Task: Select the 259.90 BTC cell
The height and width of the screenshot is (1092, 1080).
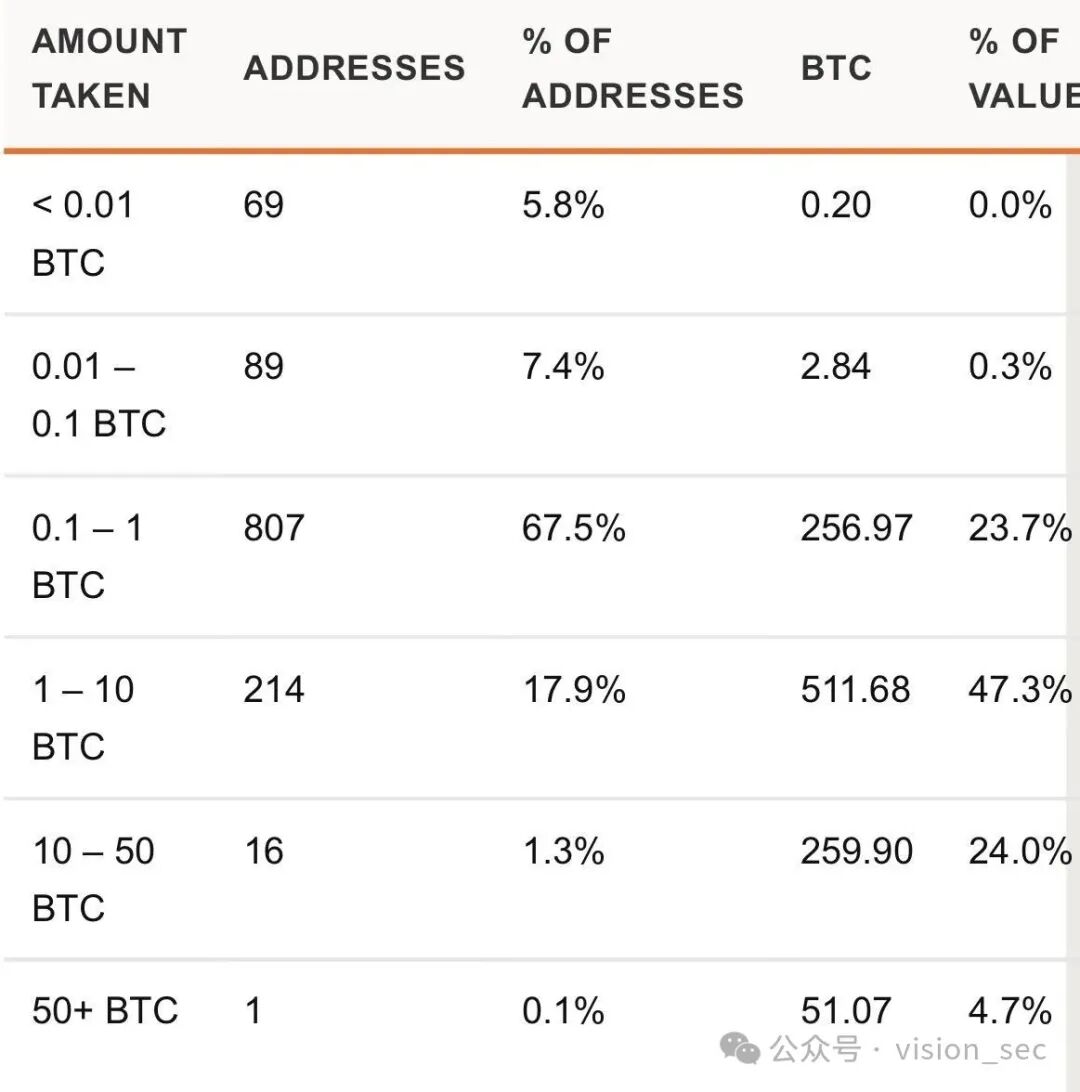Action: tap(856, 851)
